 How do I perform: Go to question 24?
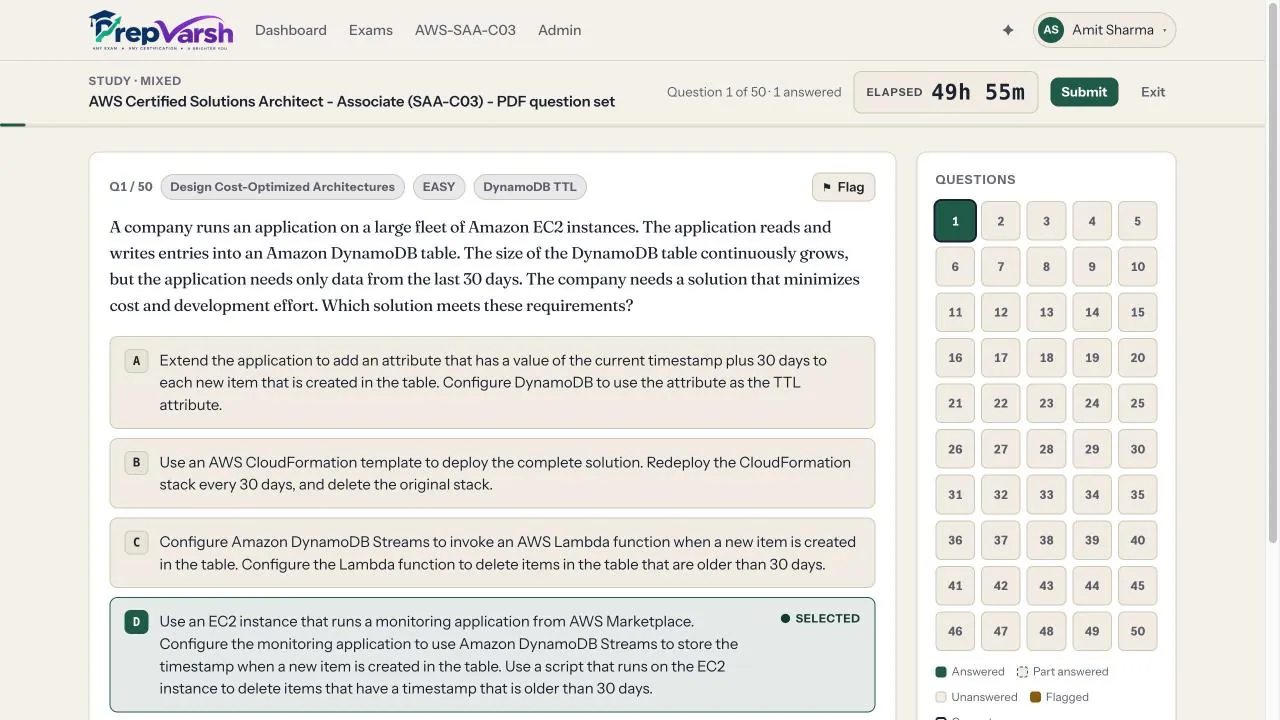pos(1092,403)
